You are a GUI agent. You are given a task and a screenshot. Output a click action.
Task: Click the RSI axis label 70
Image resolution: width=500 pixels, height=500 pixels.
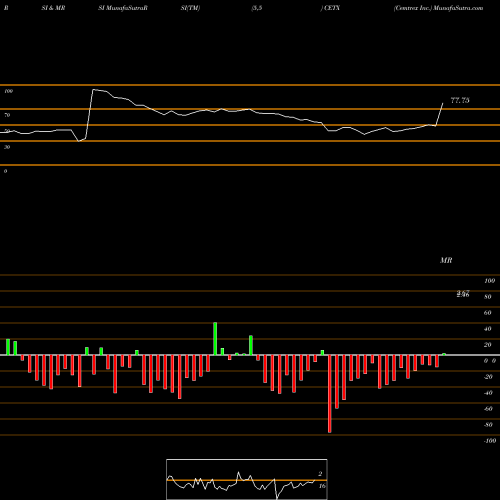pyautogui.click(x=7, y=115)
